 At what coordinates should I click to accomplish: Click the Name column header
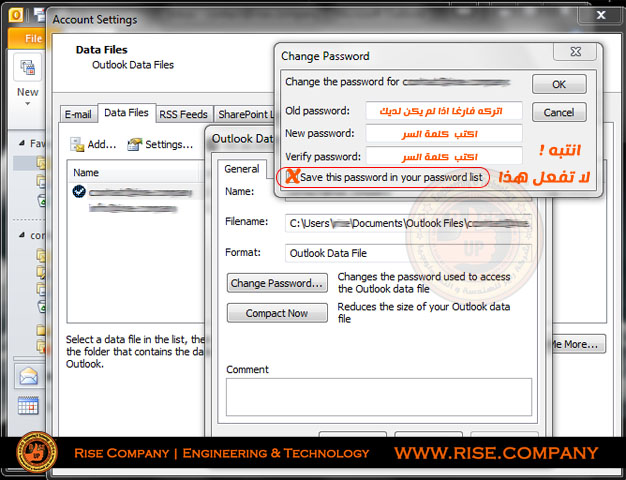click(x=86, y=173)
